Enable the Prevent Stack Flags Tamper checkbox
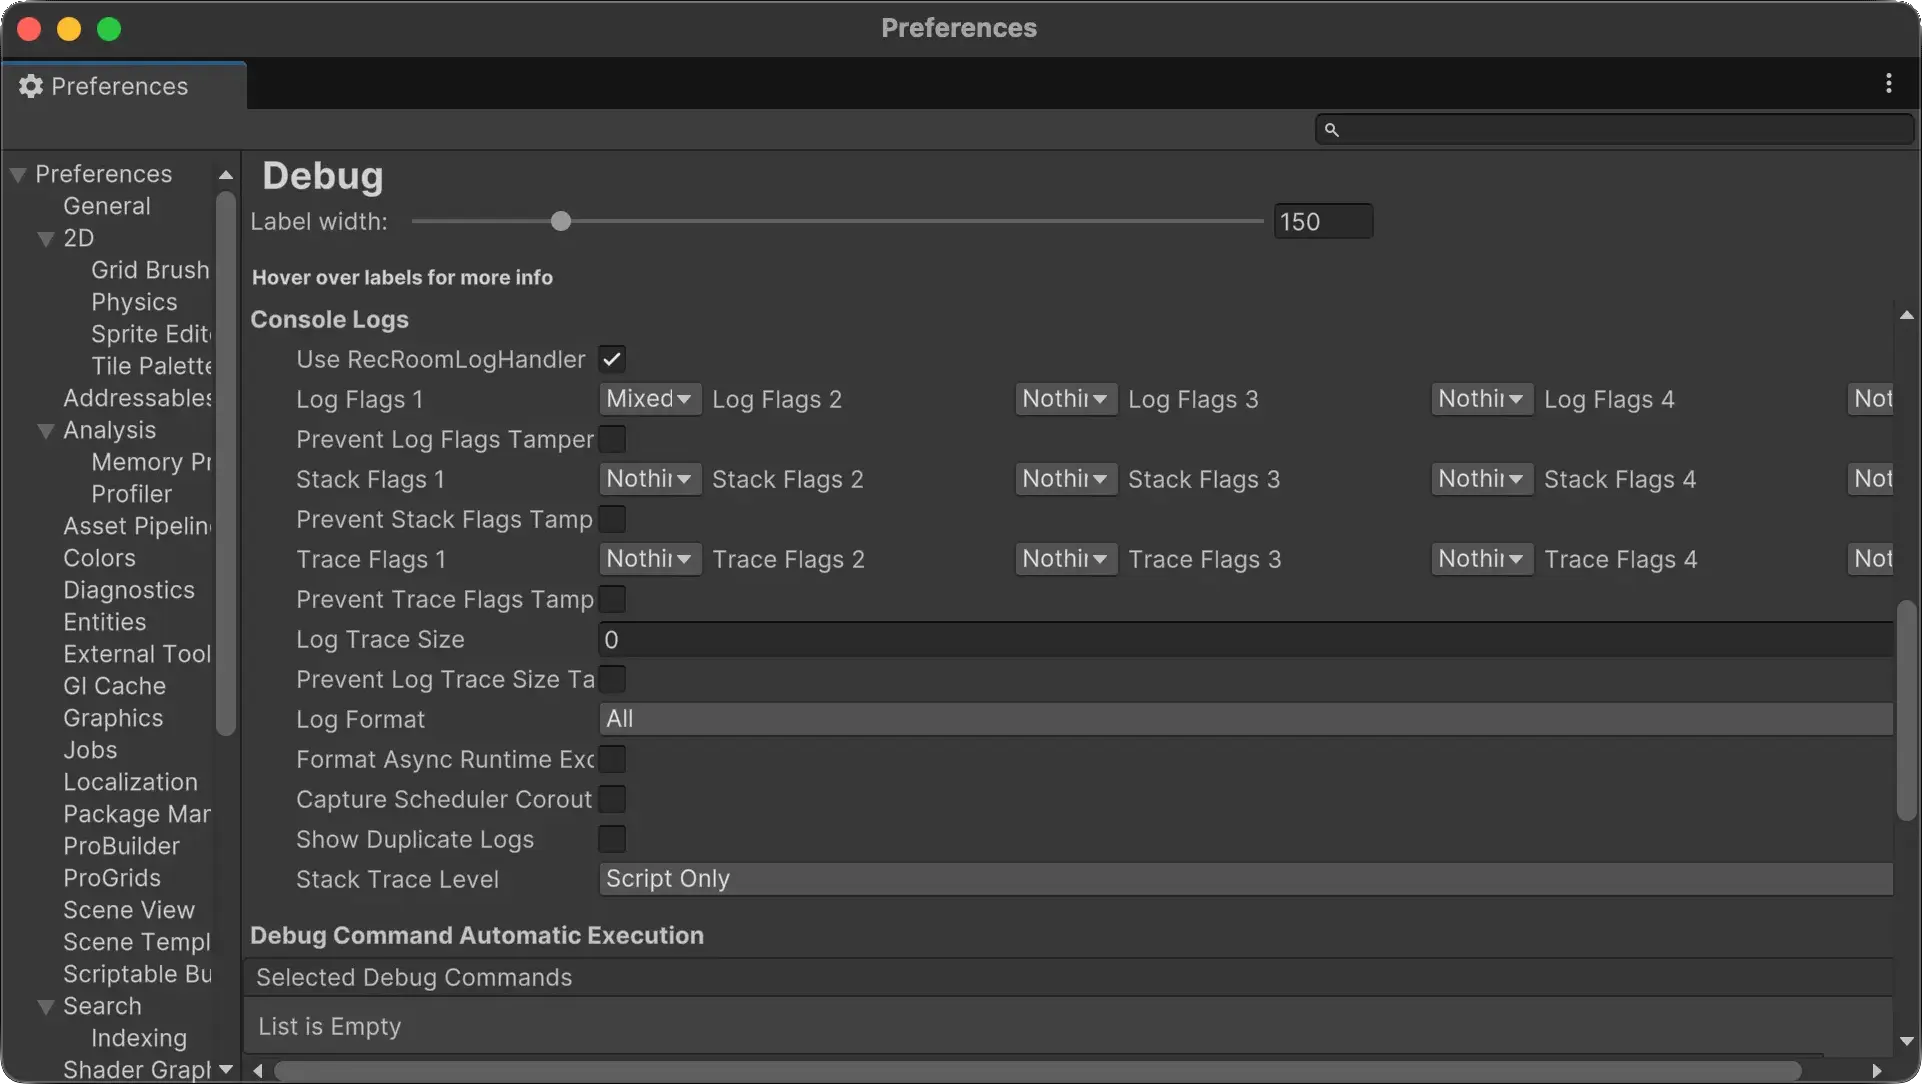 [x=611, y=519]
